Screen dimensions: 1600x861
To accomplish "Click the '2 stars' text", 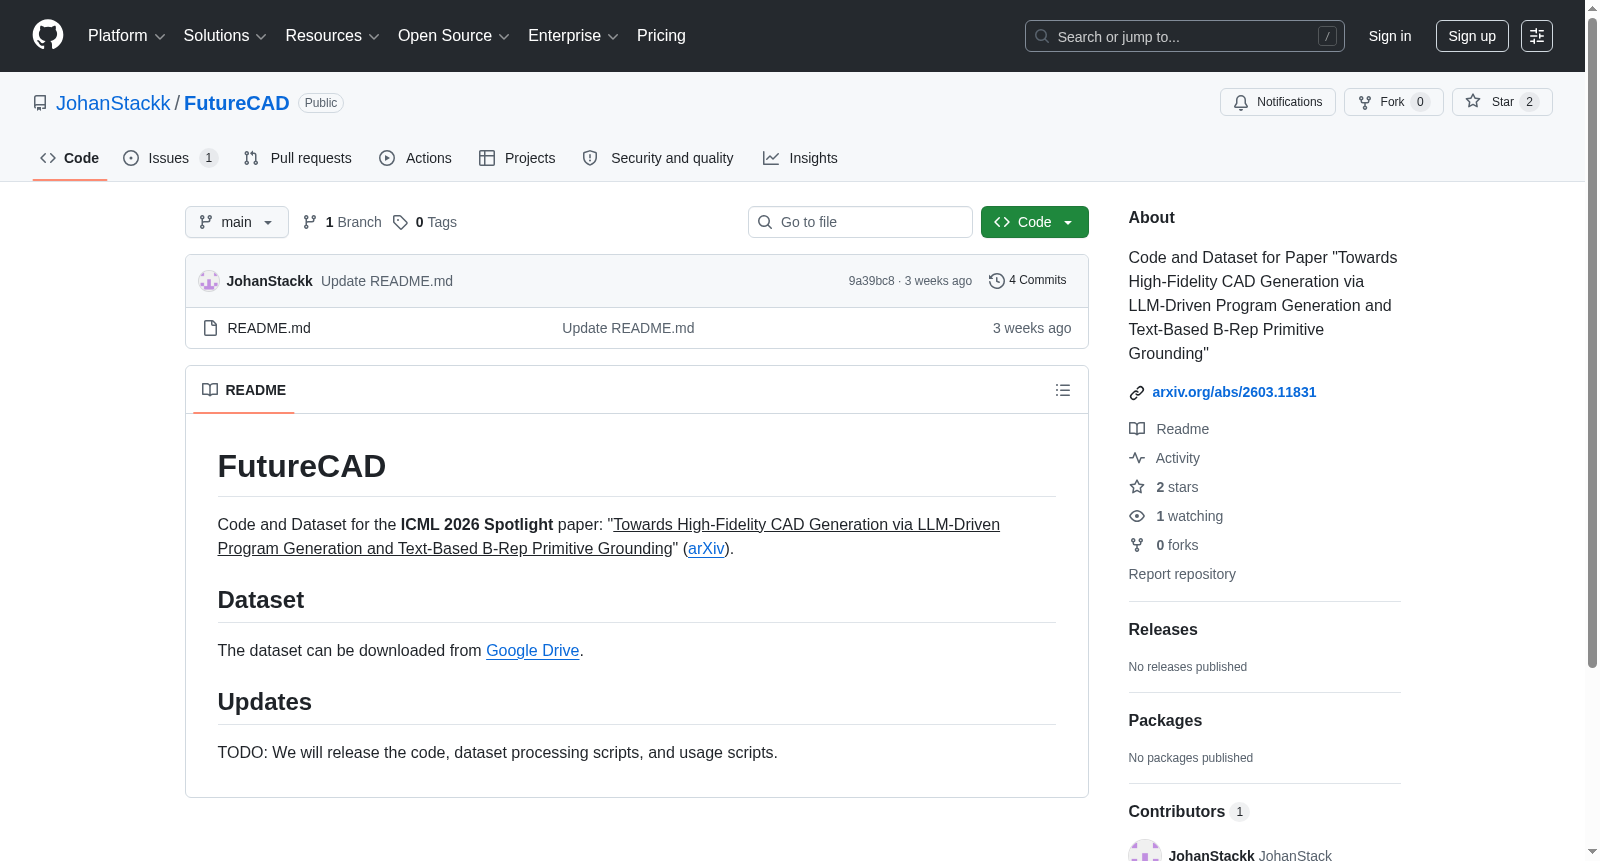I will (1177, 487).
